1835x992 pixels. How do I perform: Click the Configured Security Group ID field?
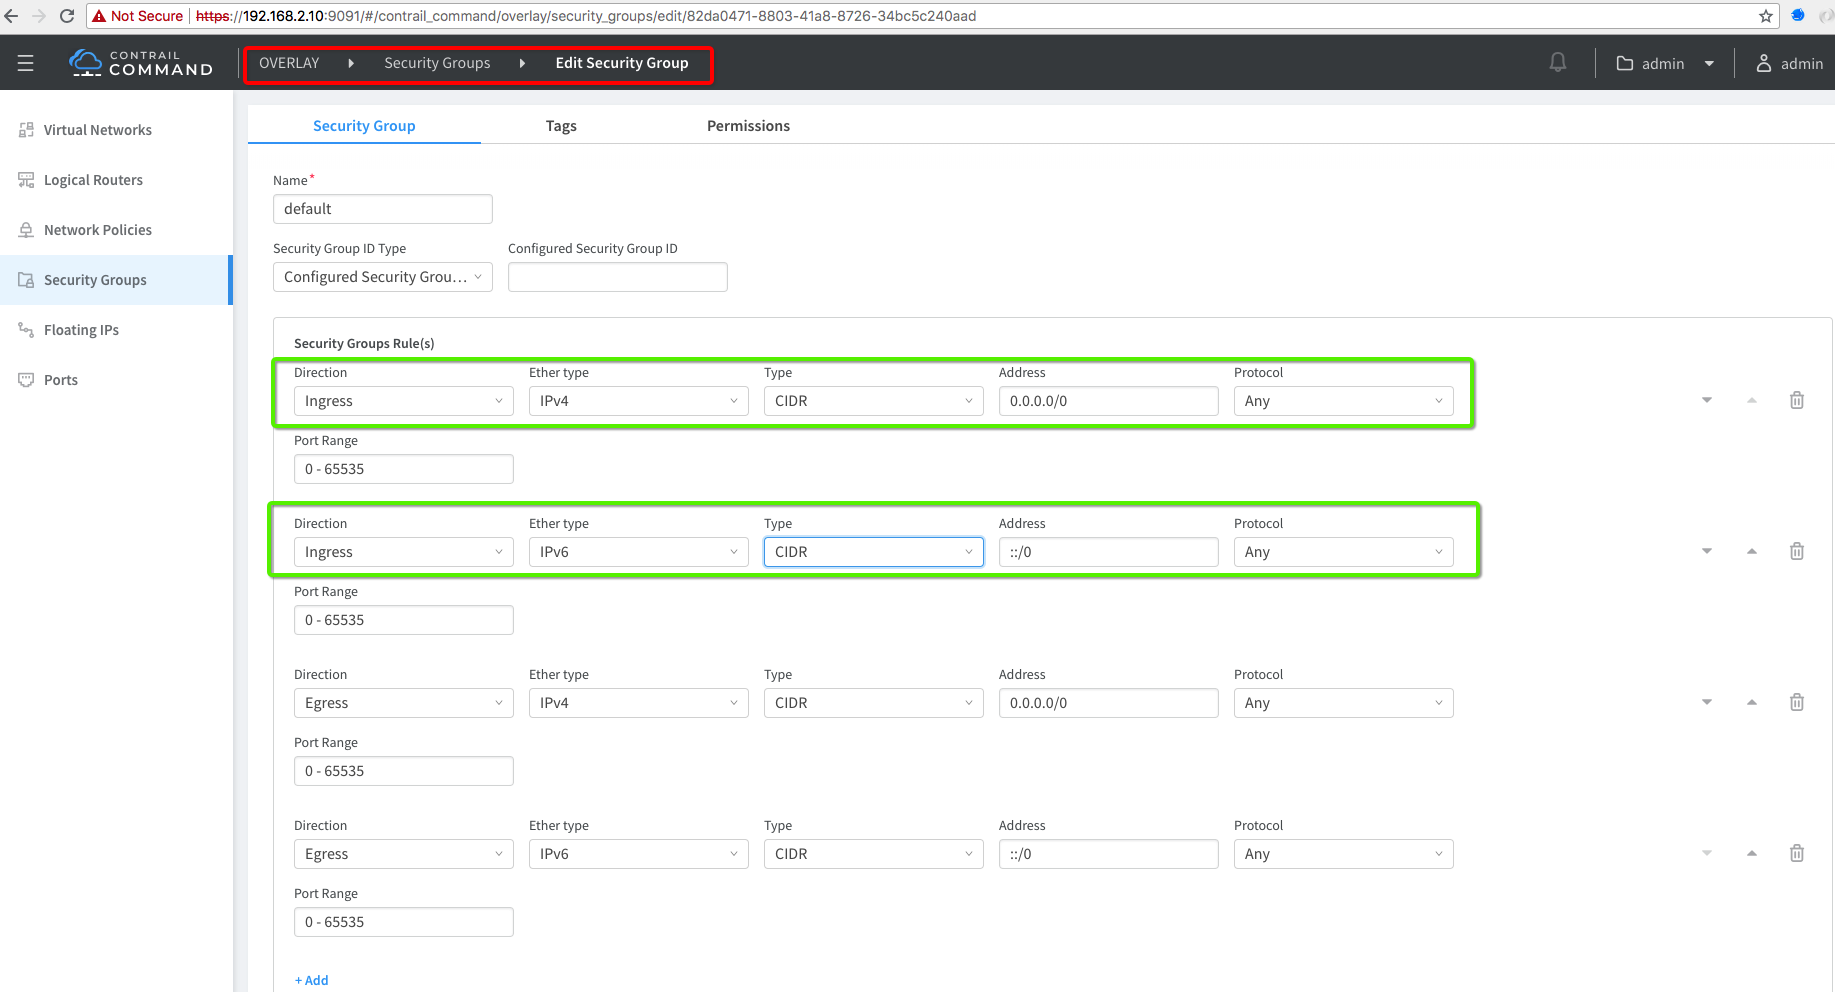point(617,277)
